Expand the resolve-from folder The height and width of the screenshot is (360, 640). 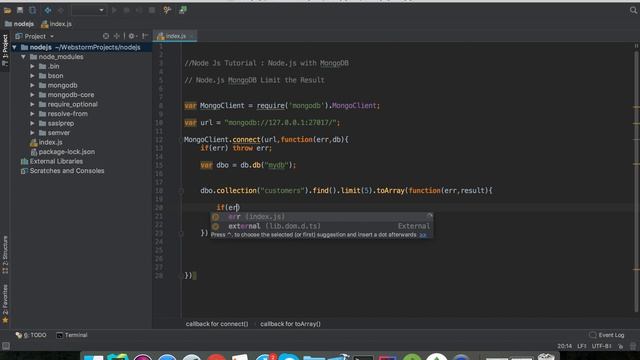(32, 114)
